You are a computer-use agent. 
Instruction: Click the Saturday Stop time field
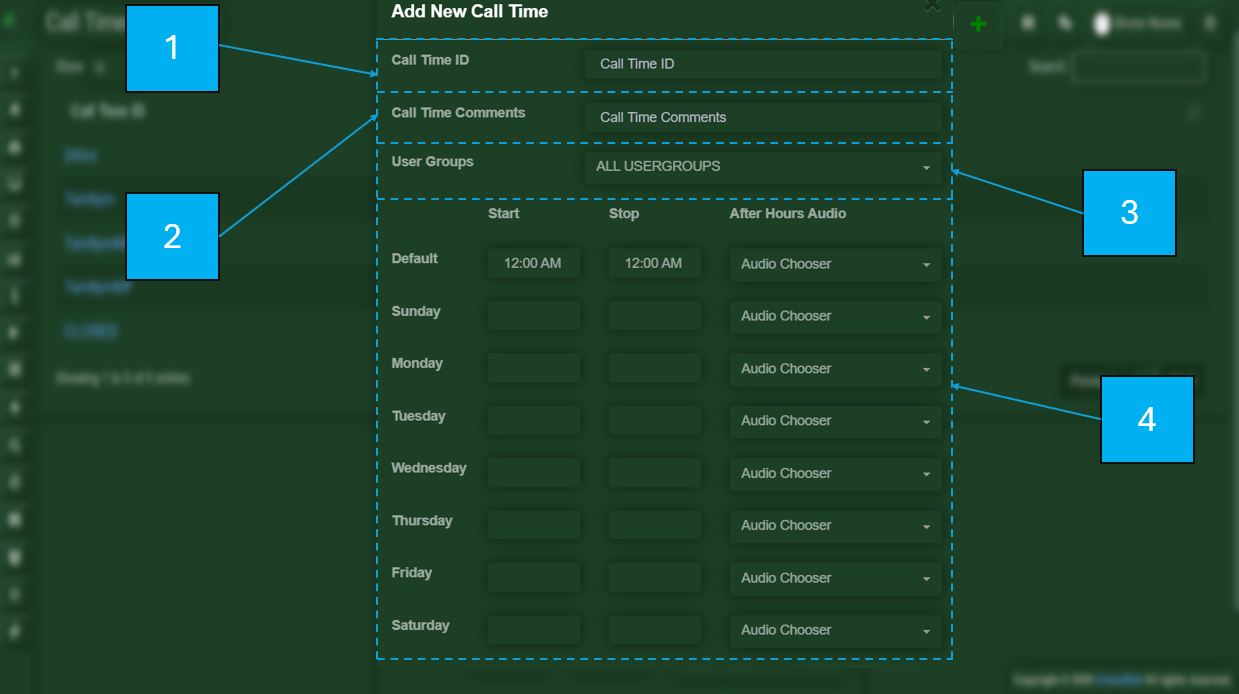point(654,630)
